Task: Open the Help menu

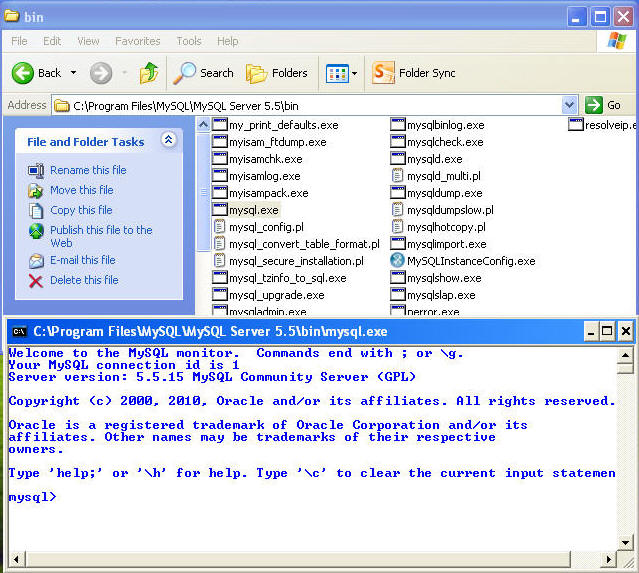Action: point(228,41)
